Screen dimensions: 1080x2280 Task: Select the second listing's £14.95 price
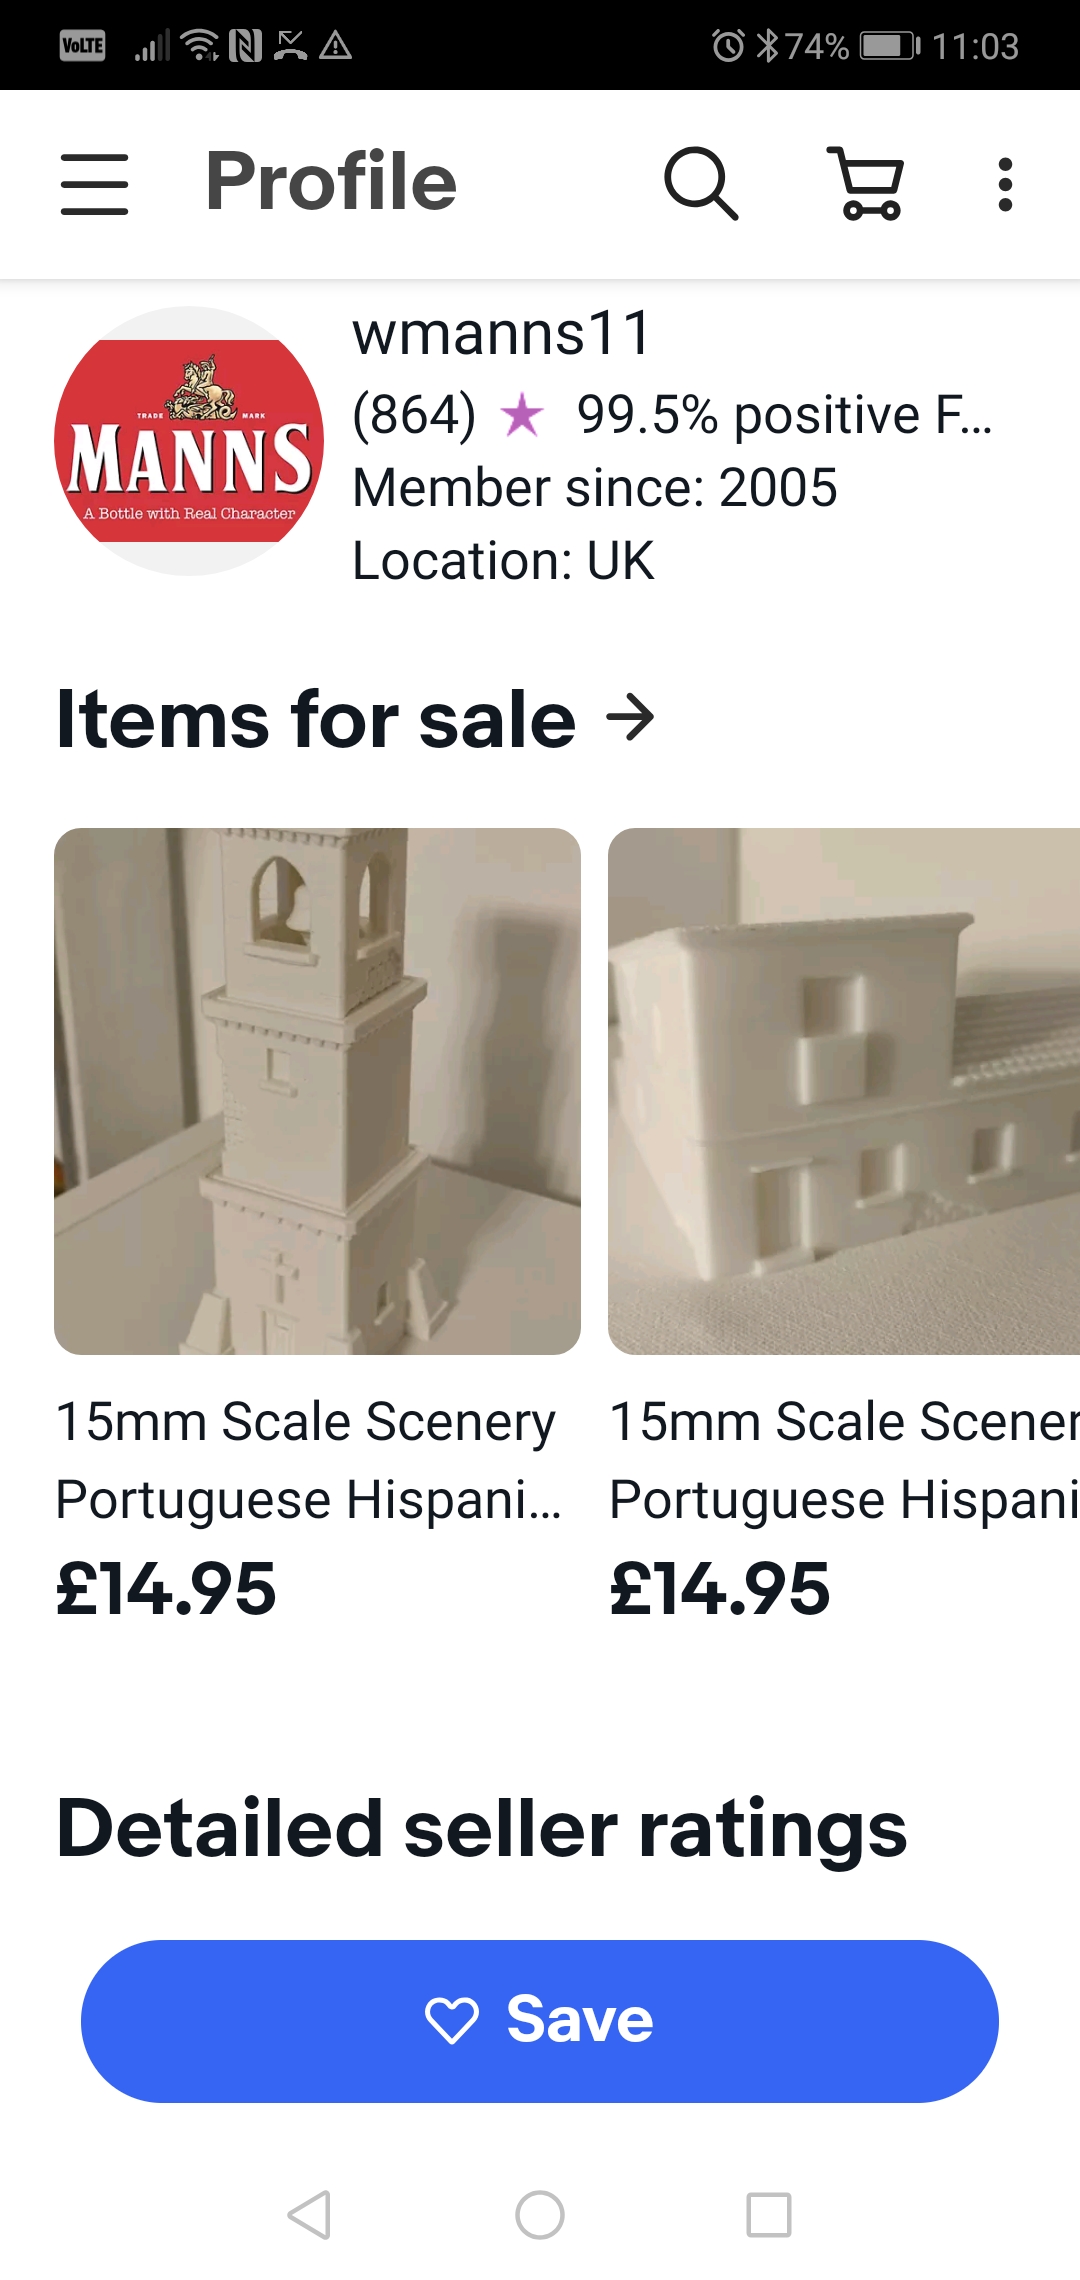pyautogui.click(x=720, y=1589)
